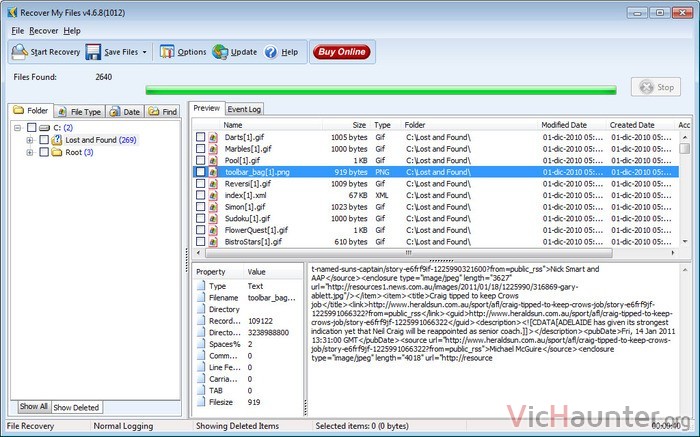This screenshot has width=700, height=437.
Task: Click the Help question mark icon
Action: point(271,52)
